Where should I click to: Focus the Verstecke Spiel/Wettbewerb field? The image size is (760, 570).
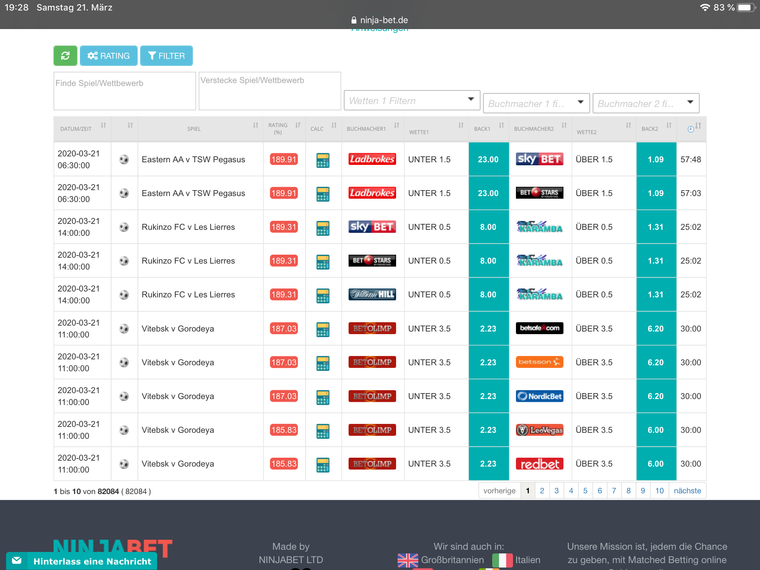tap(269, 91)
